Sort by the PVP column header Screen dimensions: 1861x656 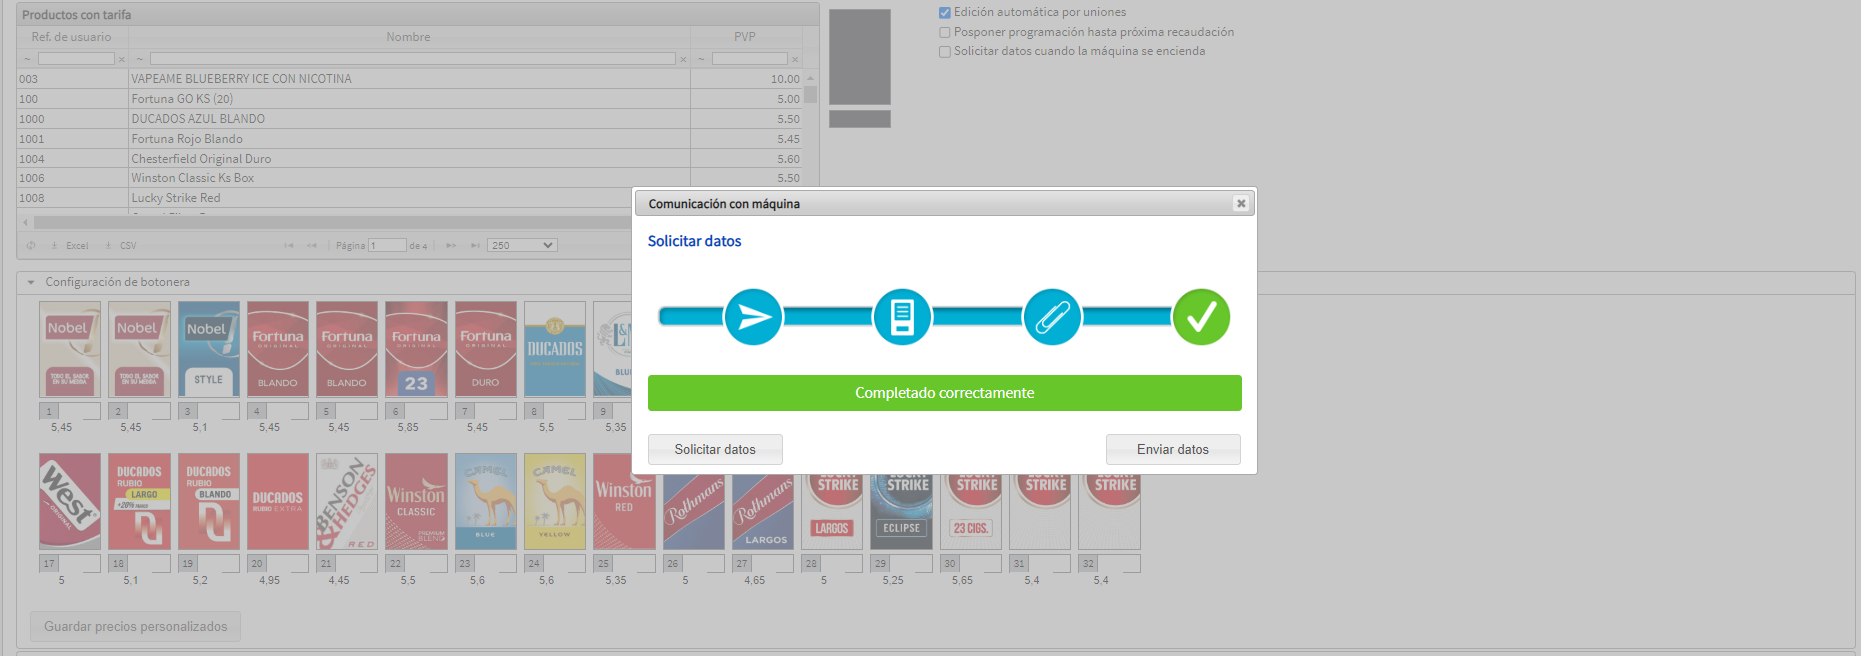tap(745, 37)
